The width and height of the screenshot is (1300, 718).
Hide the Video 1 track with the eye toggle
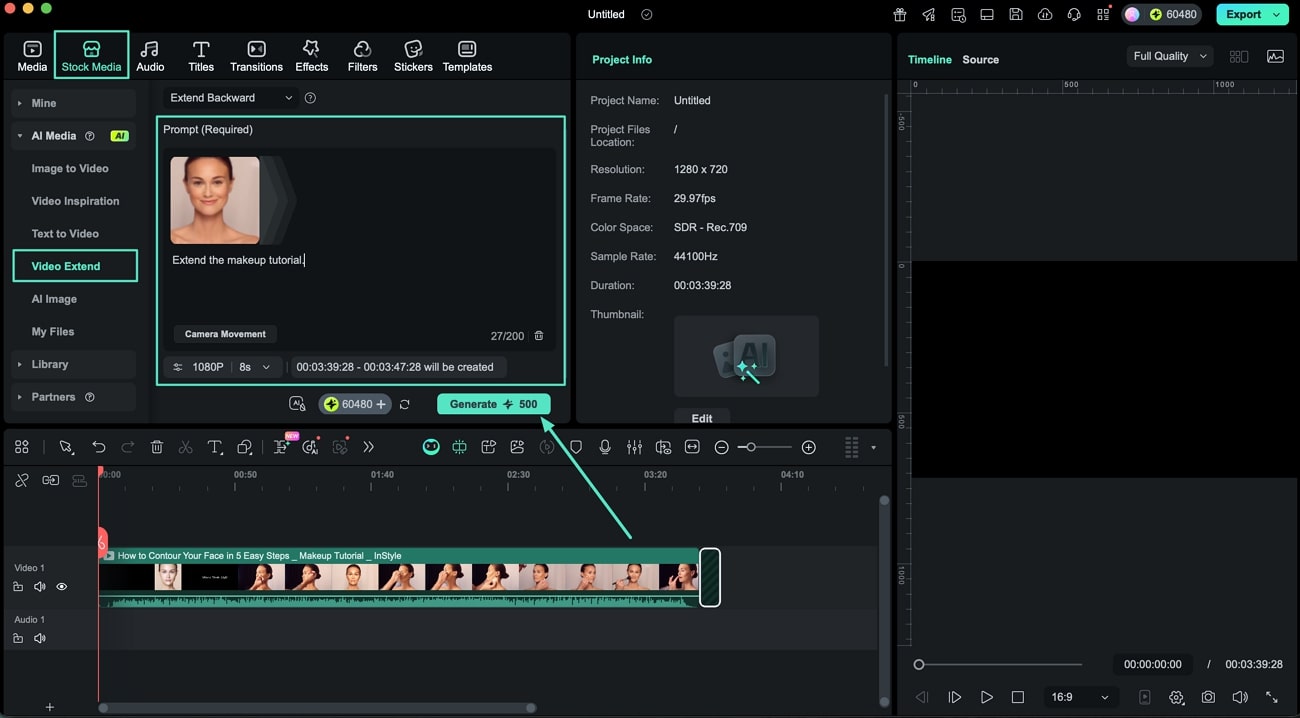[x=61, y=586]
